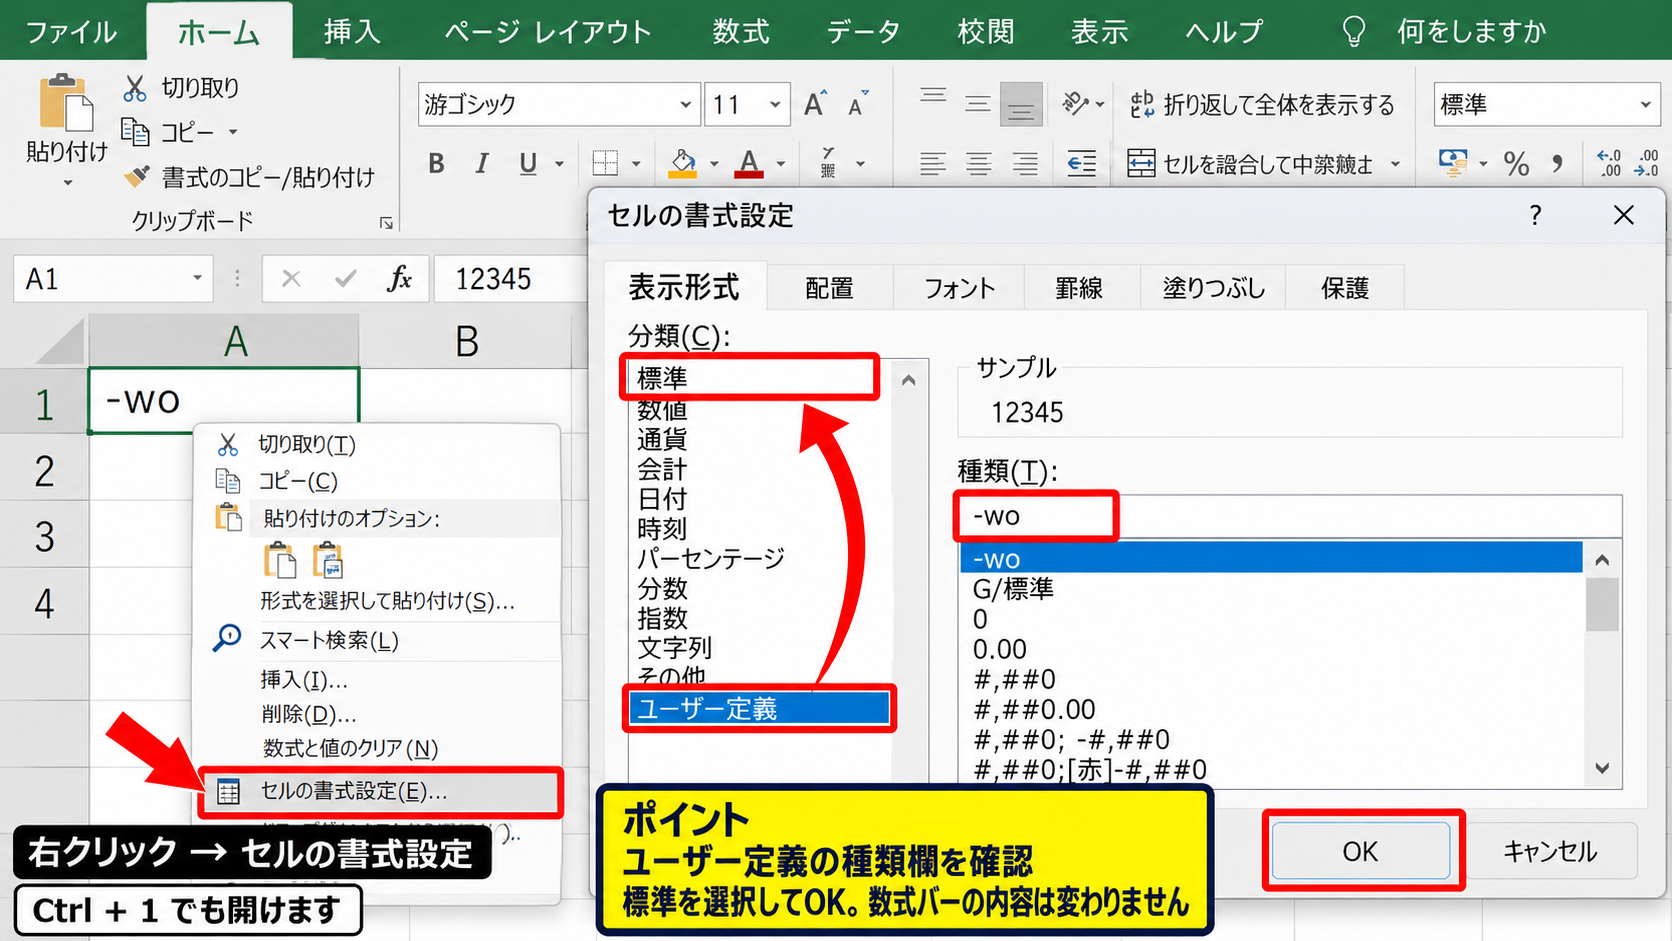
Task: Click the text orientation icon
Action: point(1076,104)
